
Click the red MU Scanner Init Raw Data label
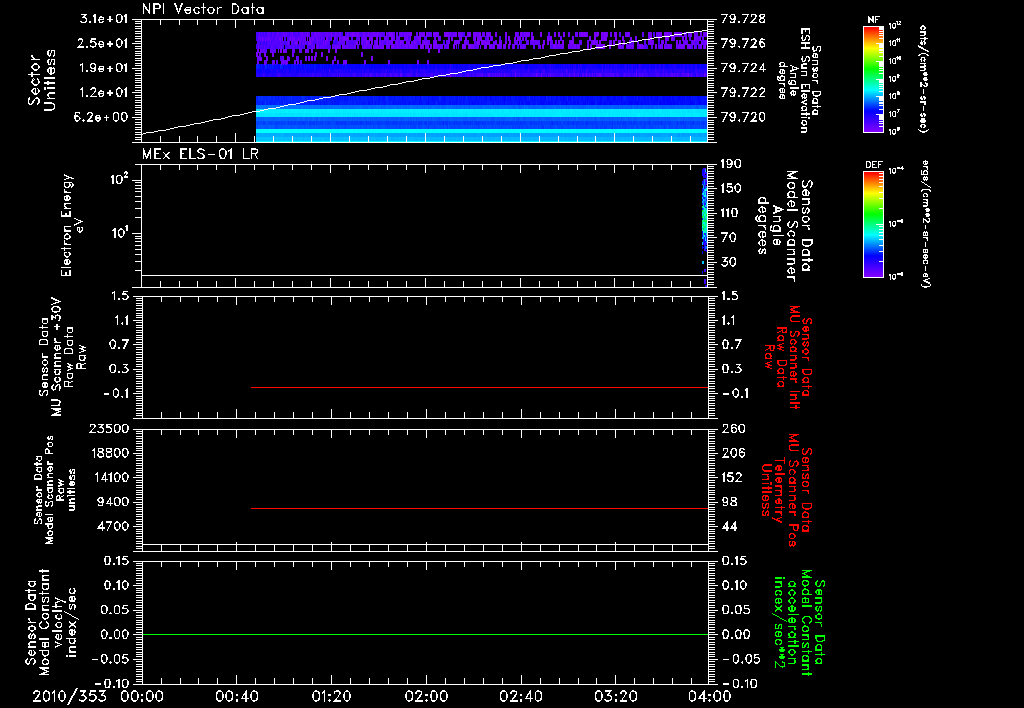coord(787,357)
